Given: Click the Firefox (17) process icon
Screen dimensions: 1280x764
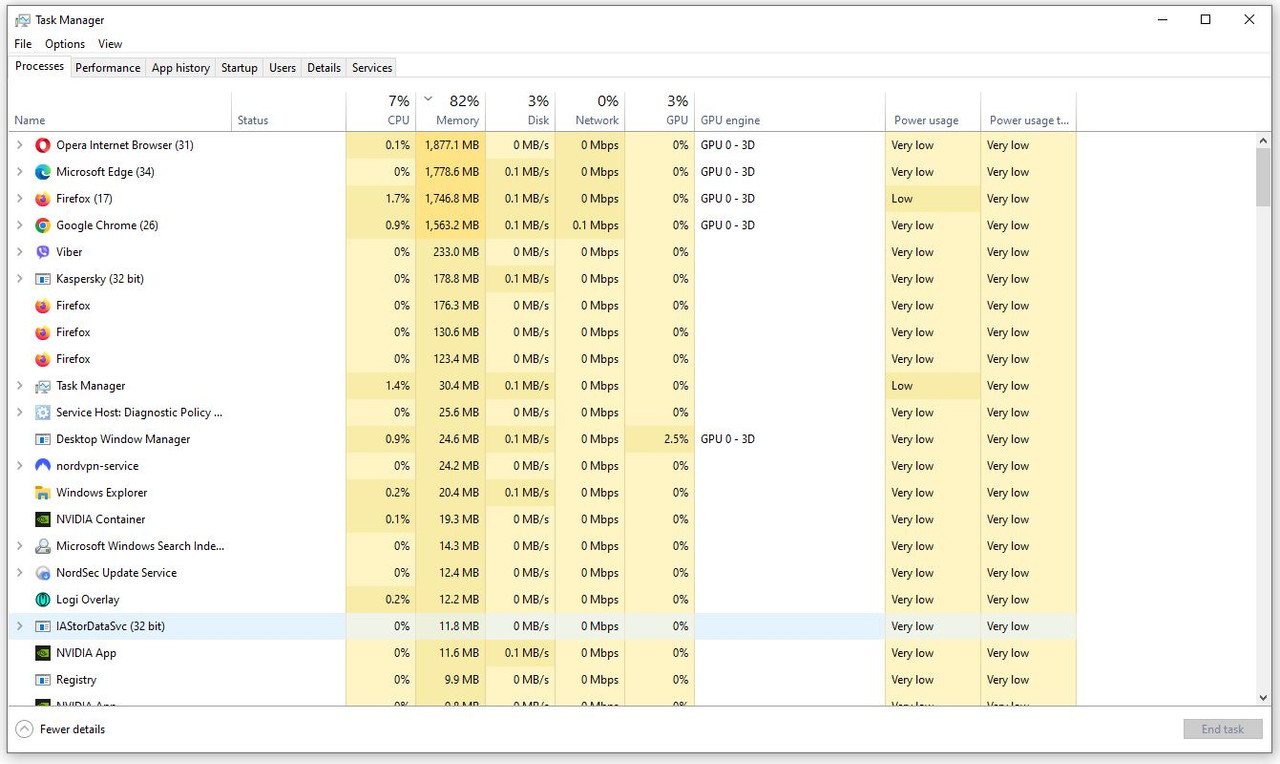Looking at the screenshot, I should click(x=43, y=199).
